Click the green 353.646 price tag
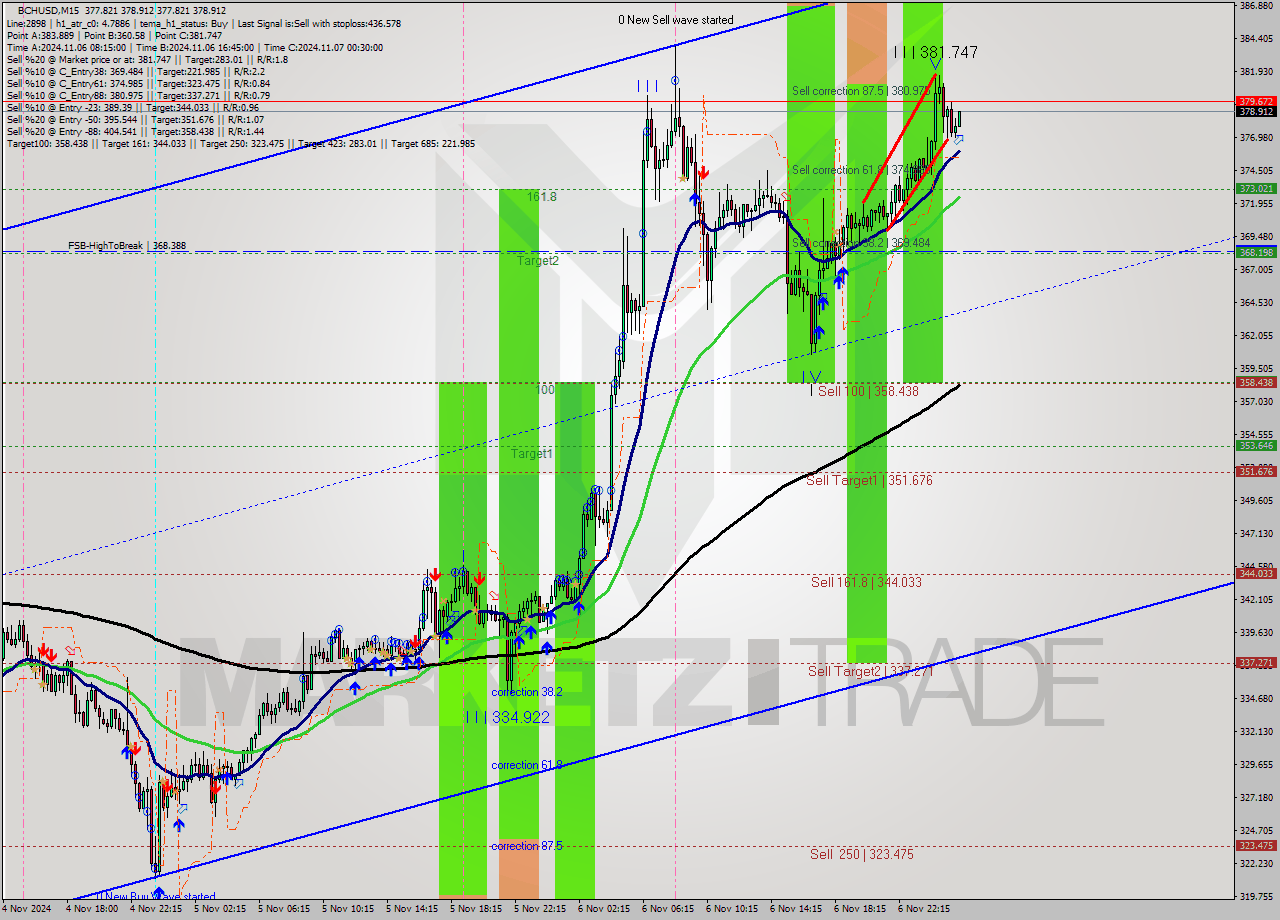 tap(1256, 445)
